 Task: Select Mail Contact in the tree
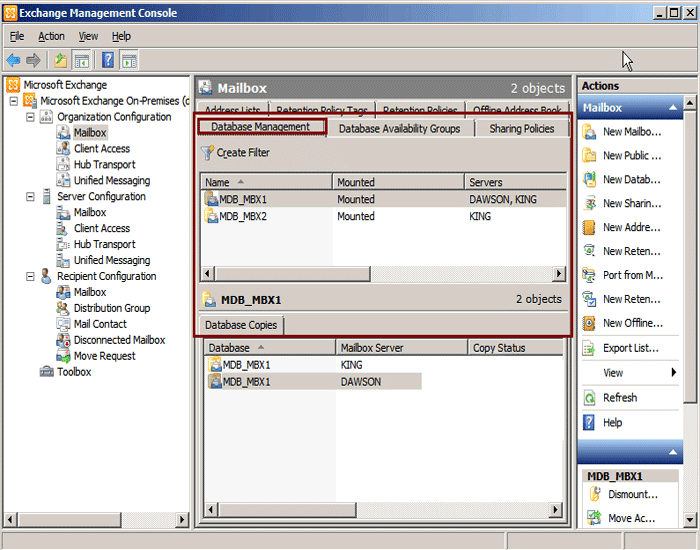tap(100, 324)
